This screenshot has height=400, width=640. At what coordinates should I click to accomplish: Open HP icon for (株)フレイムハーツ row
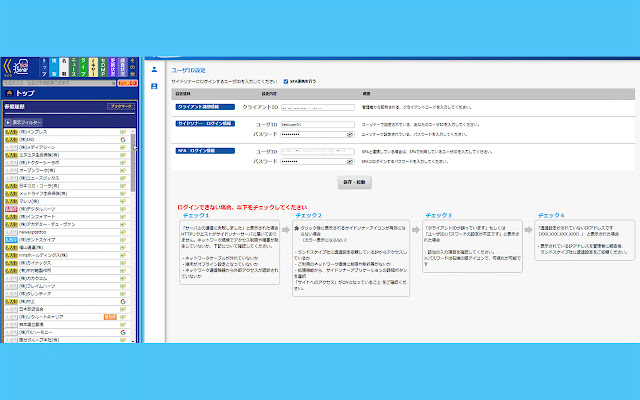click(123, 286)
